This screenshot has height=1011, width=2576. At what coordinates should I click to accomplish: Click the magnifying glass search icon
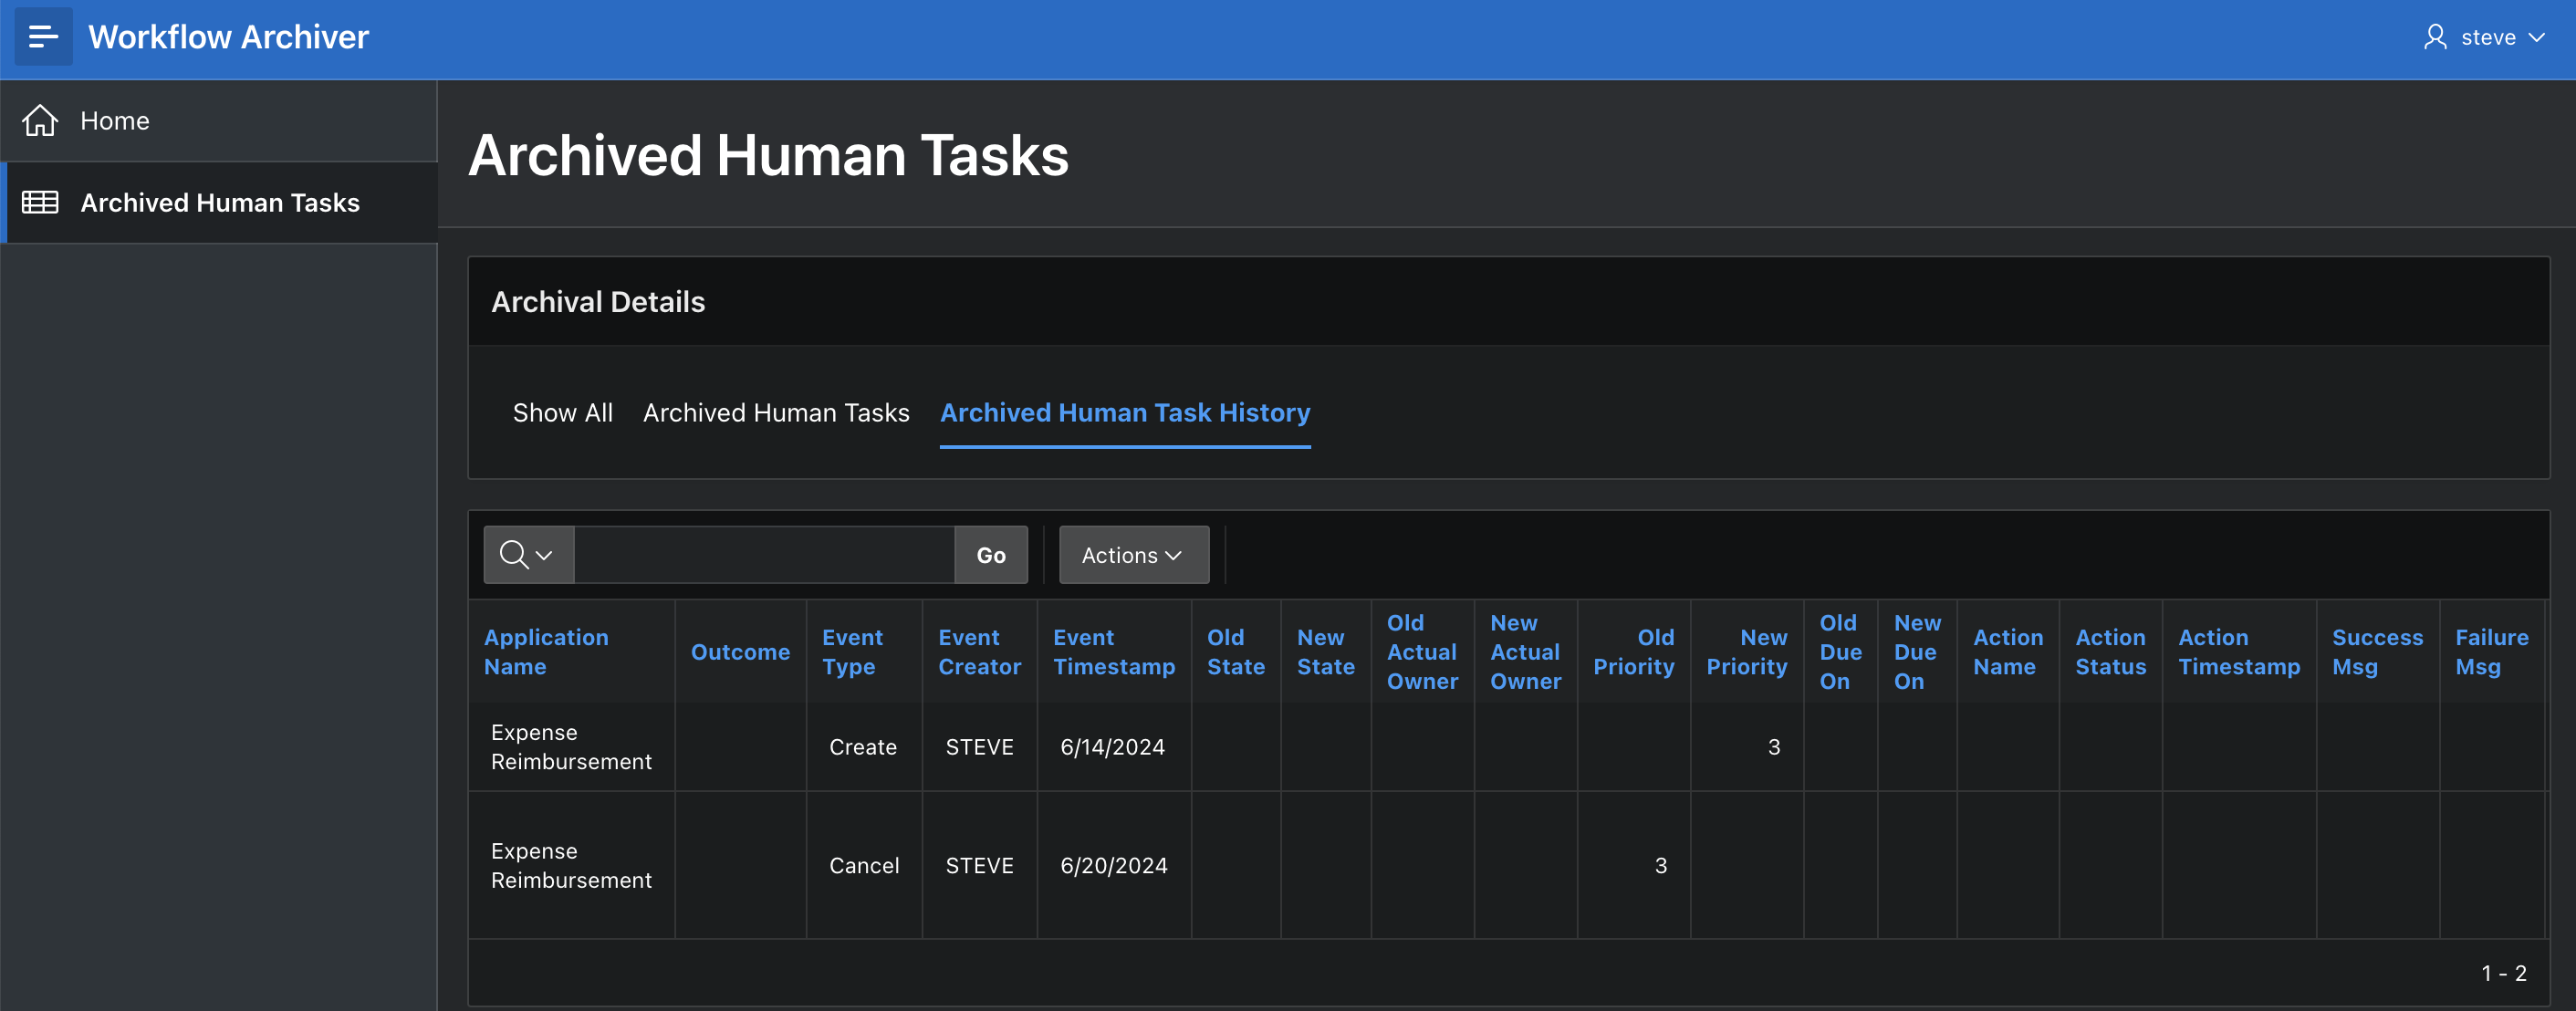pos(514,555)
